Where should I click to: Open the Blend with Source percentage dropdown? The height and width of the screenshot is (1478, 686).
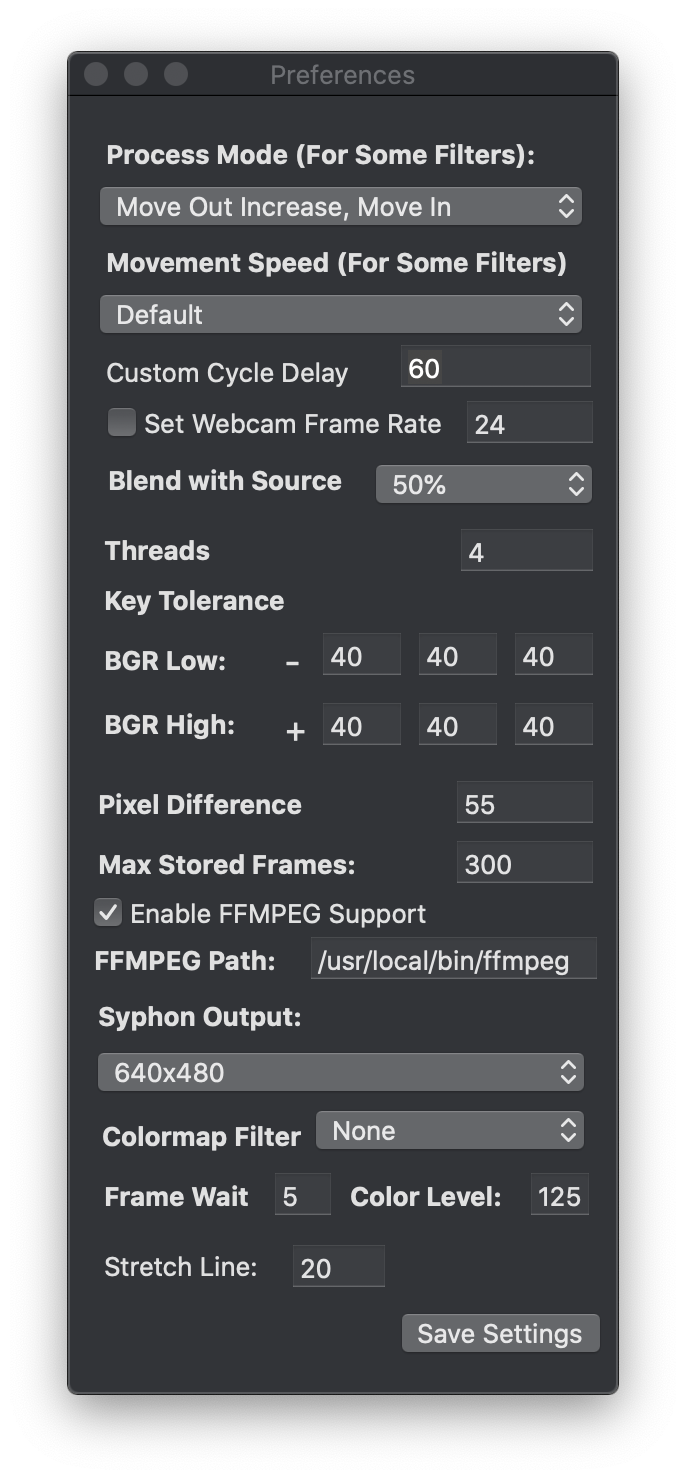[484, 485]
